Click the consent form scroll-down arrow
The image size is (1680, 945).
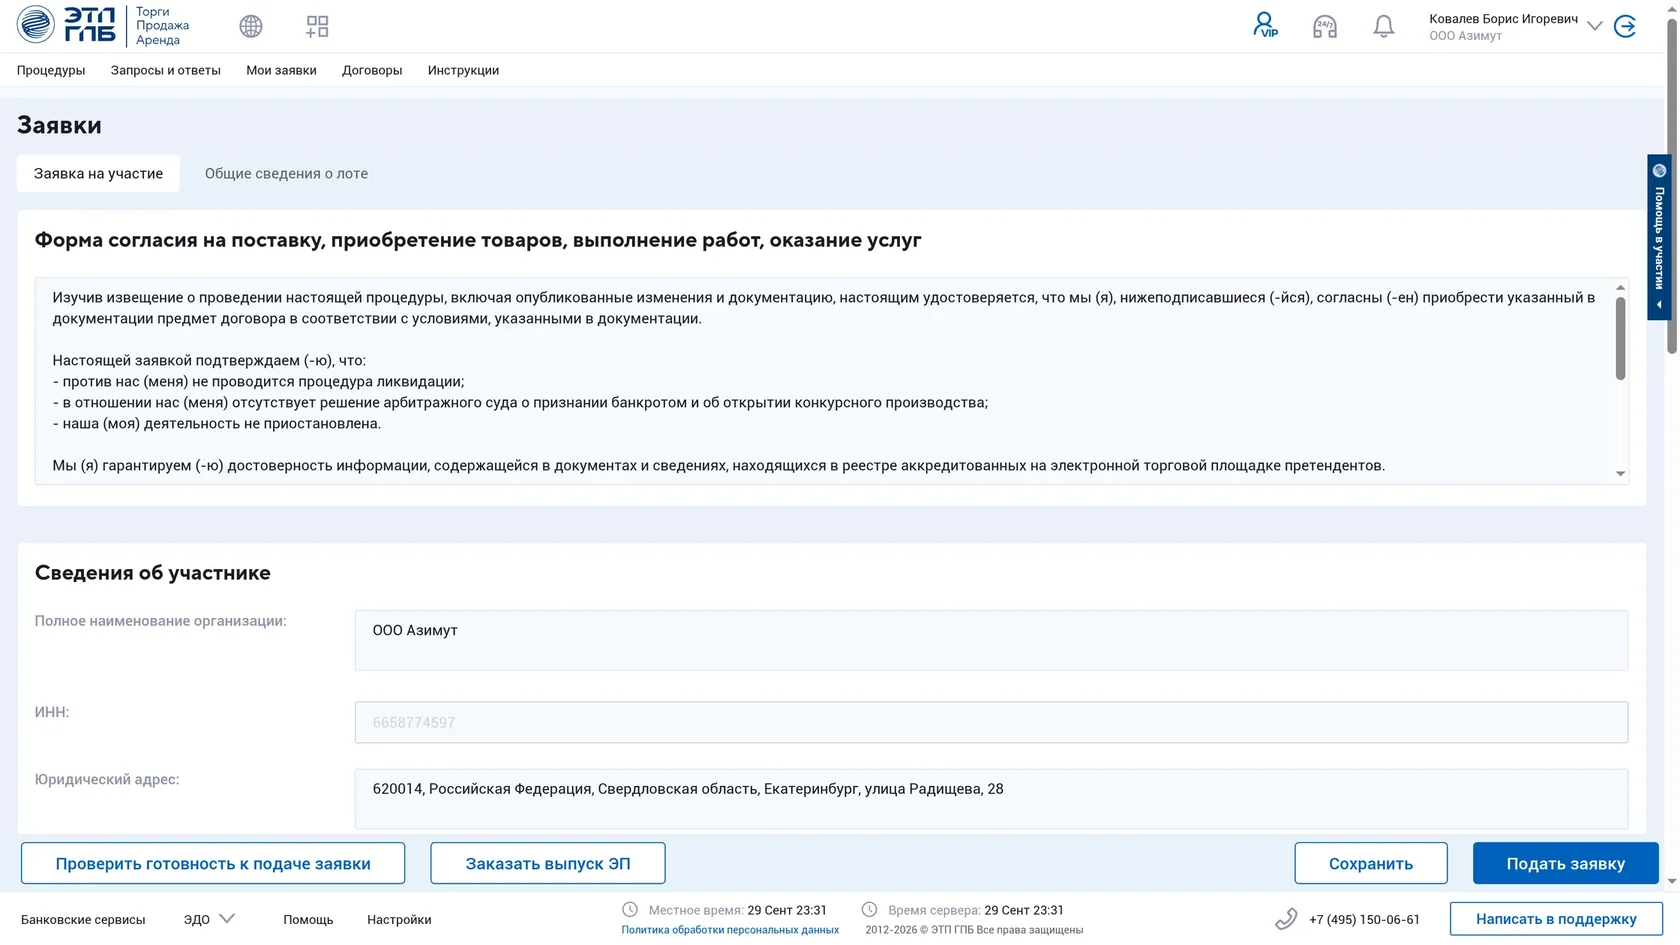pyautogui.click(x=1620, y=474)
